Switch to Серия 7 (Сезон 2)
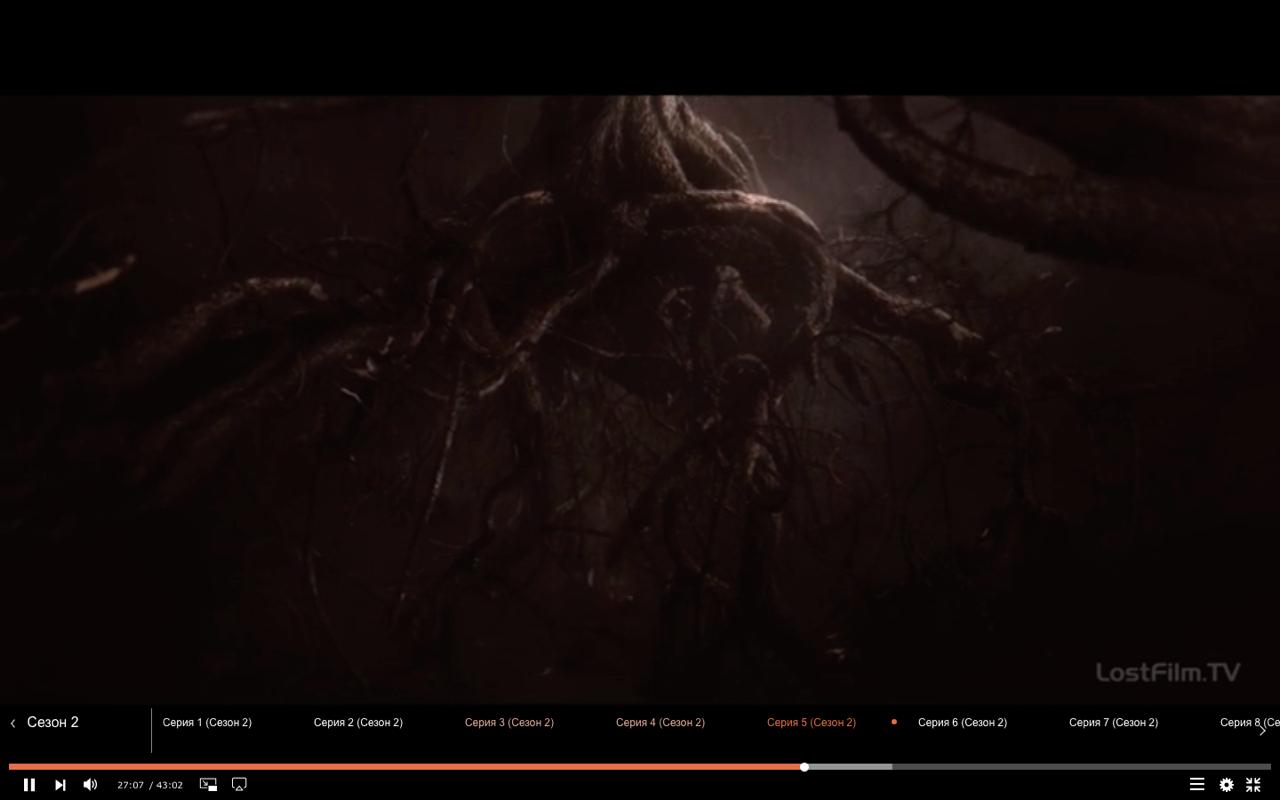The width and height of the screenshot is (1280, 800). click(1113, 722)
